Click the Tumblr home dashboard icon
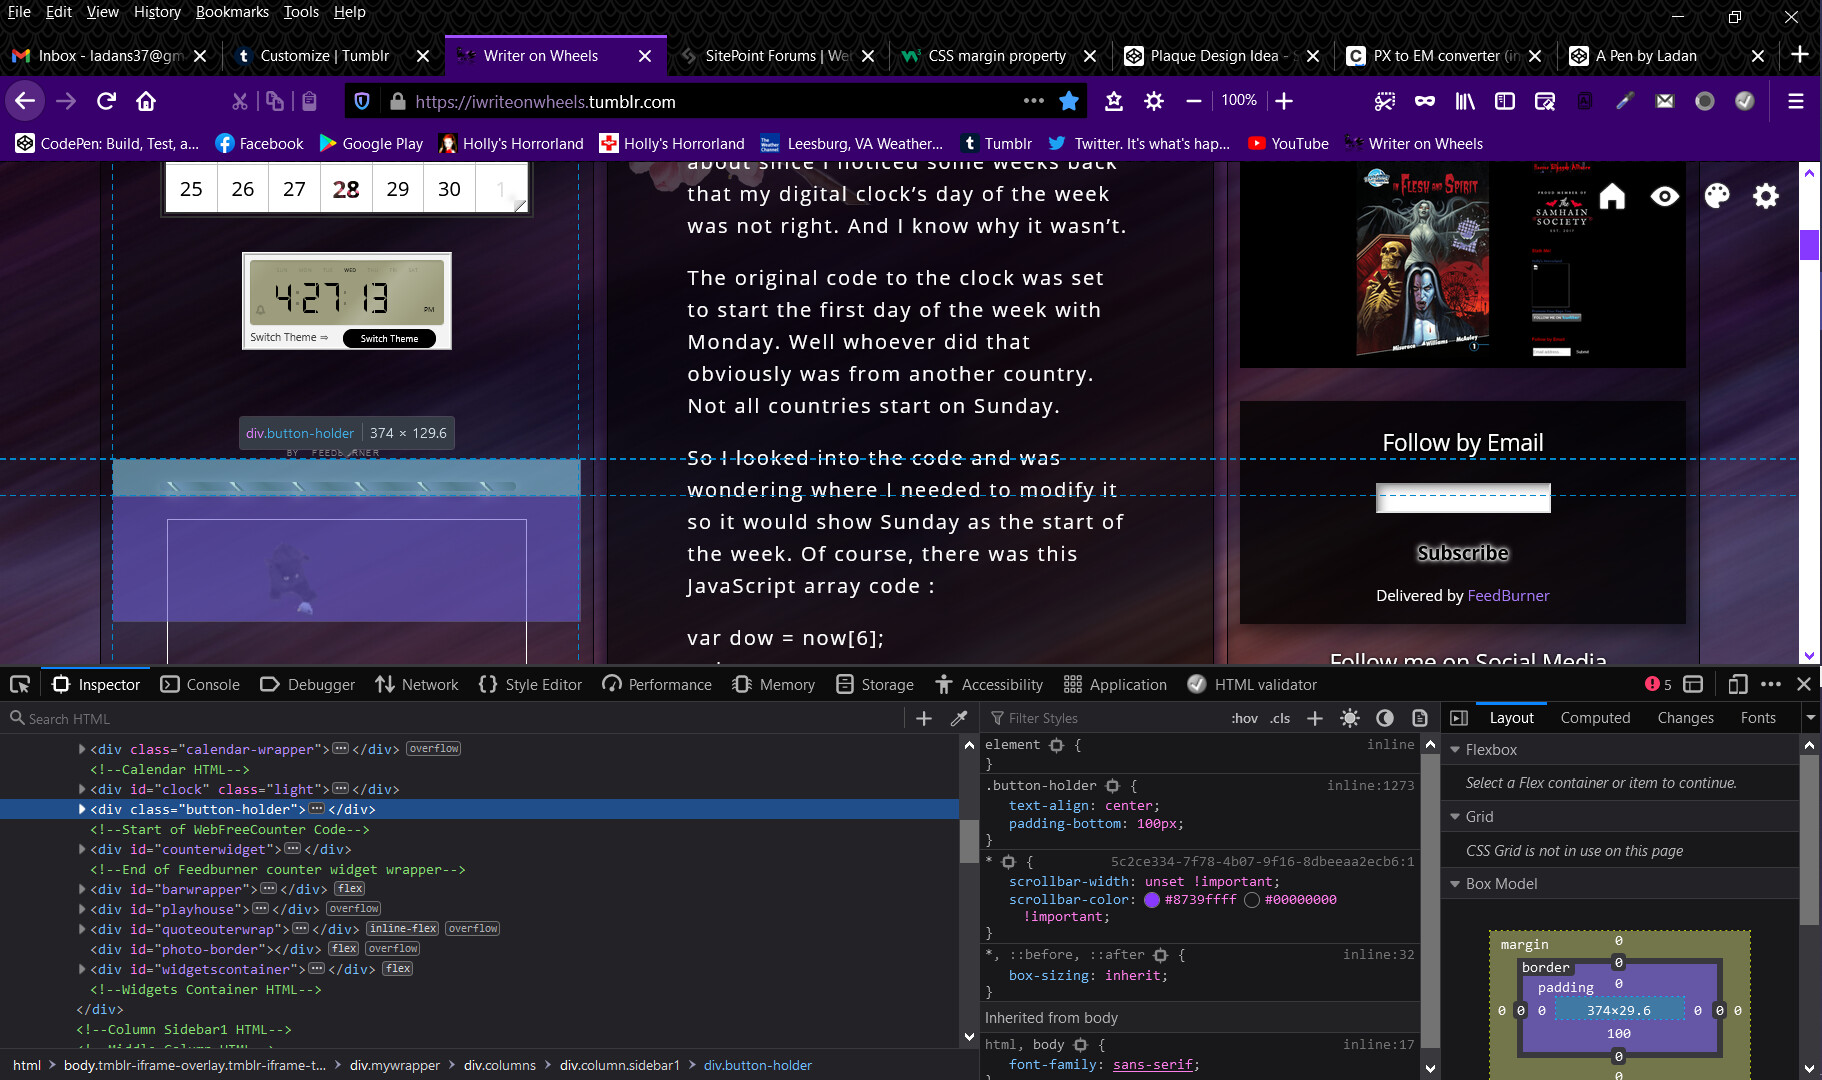Viewport: 1822px width, 1080px height. tap(1612, 196)
